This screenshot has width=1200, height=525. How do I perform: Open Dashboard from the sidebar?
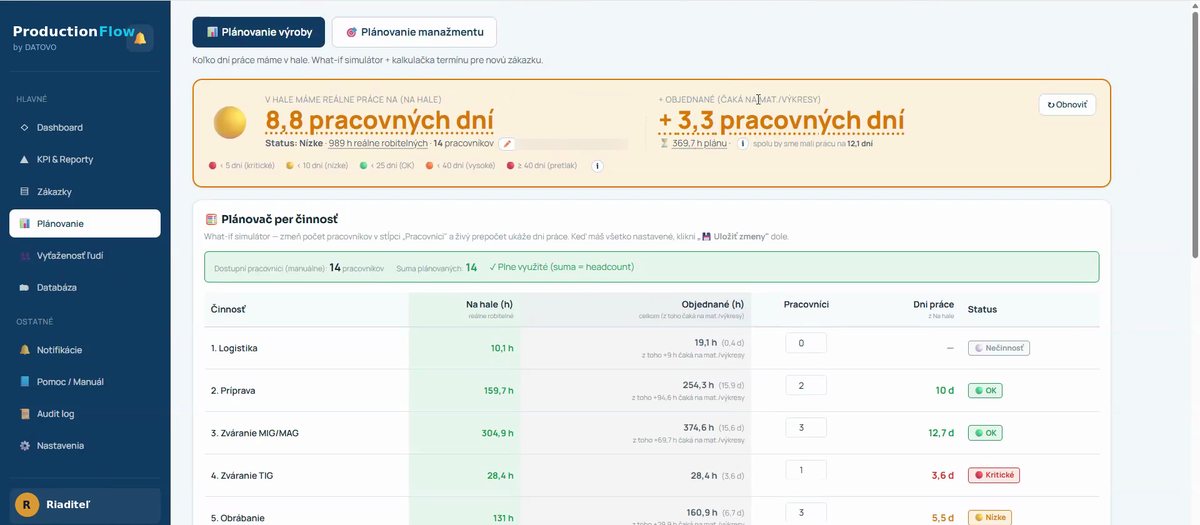[x=85, y=128]
